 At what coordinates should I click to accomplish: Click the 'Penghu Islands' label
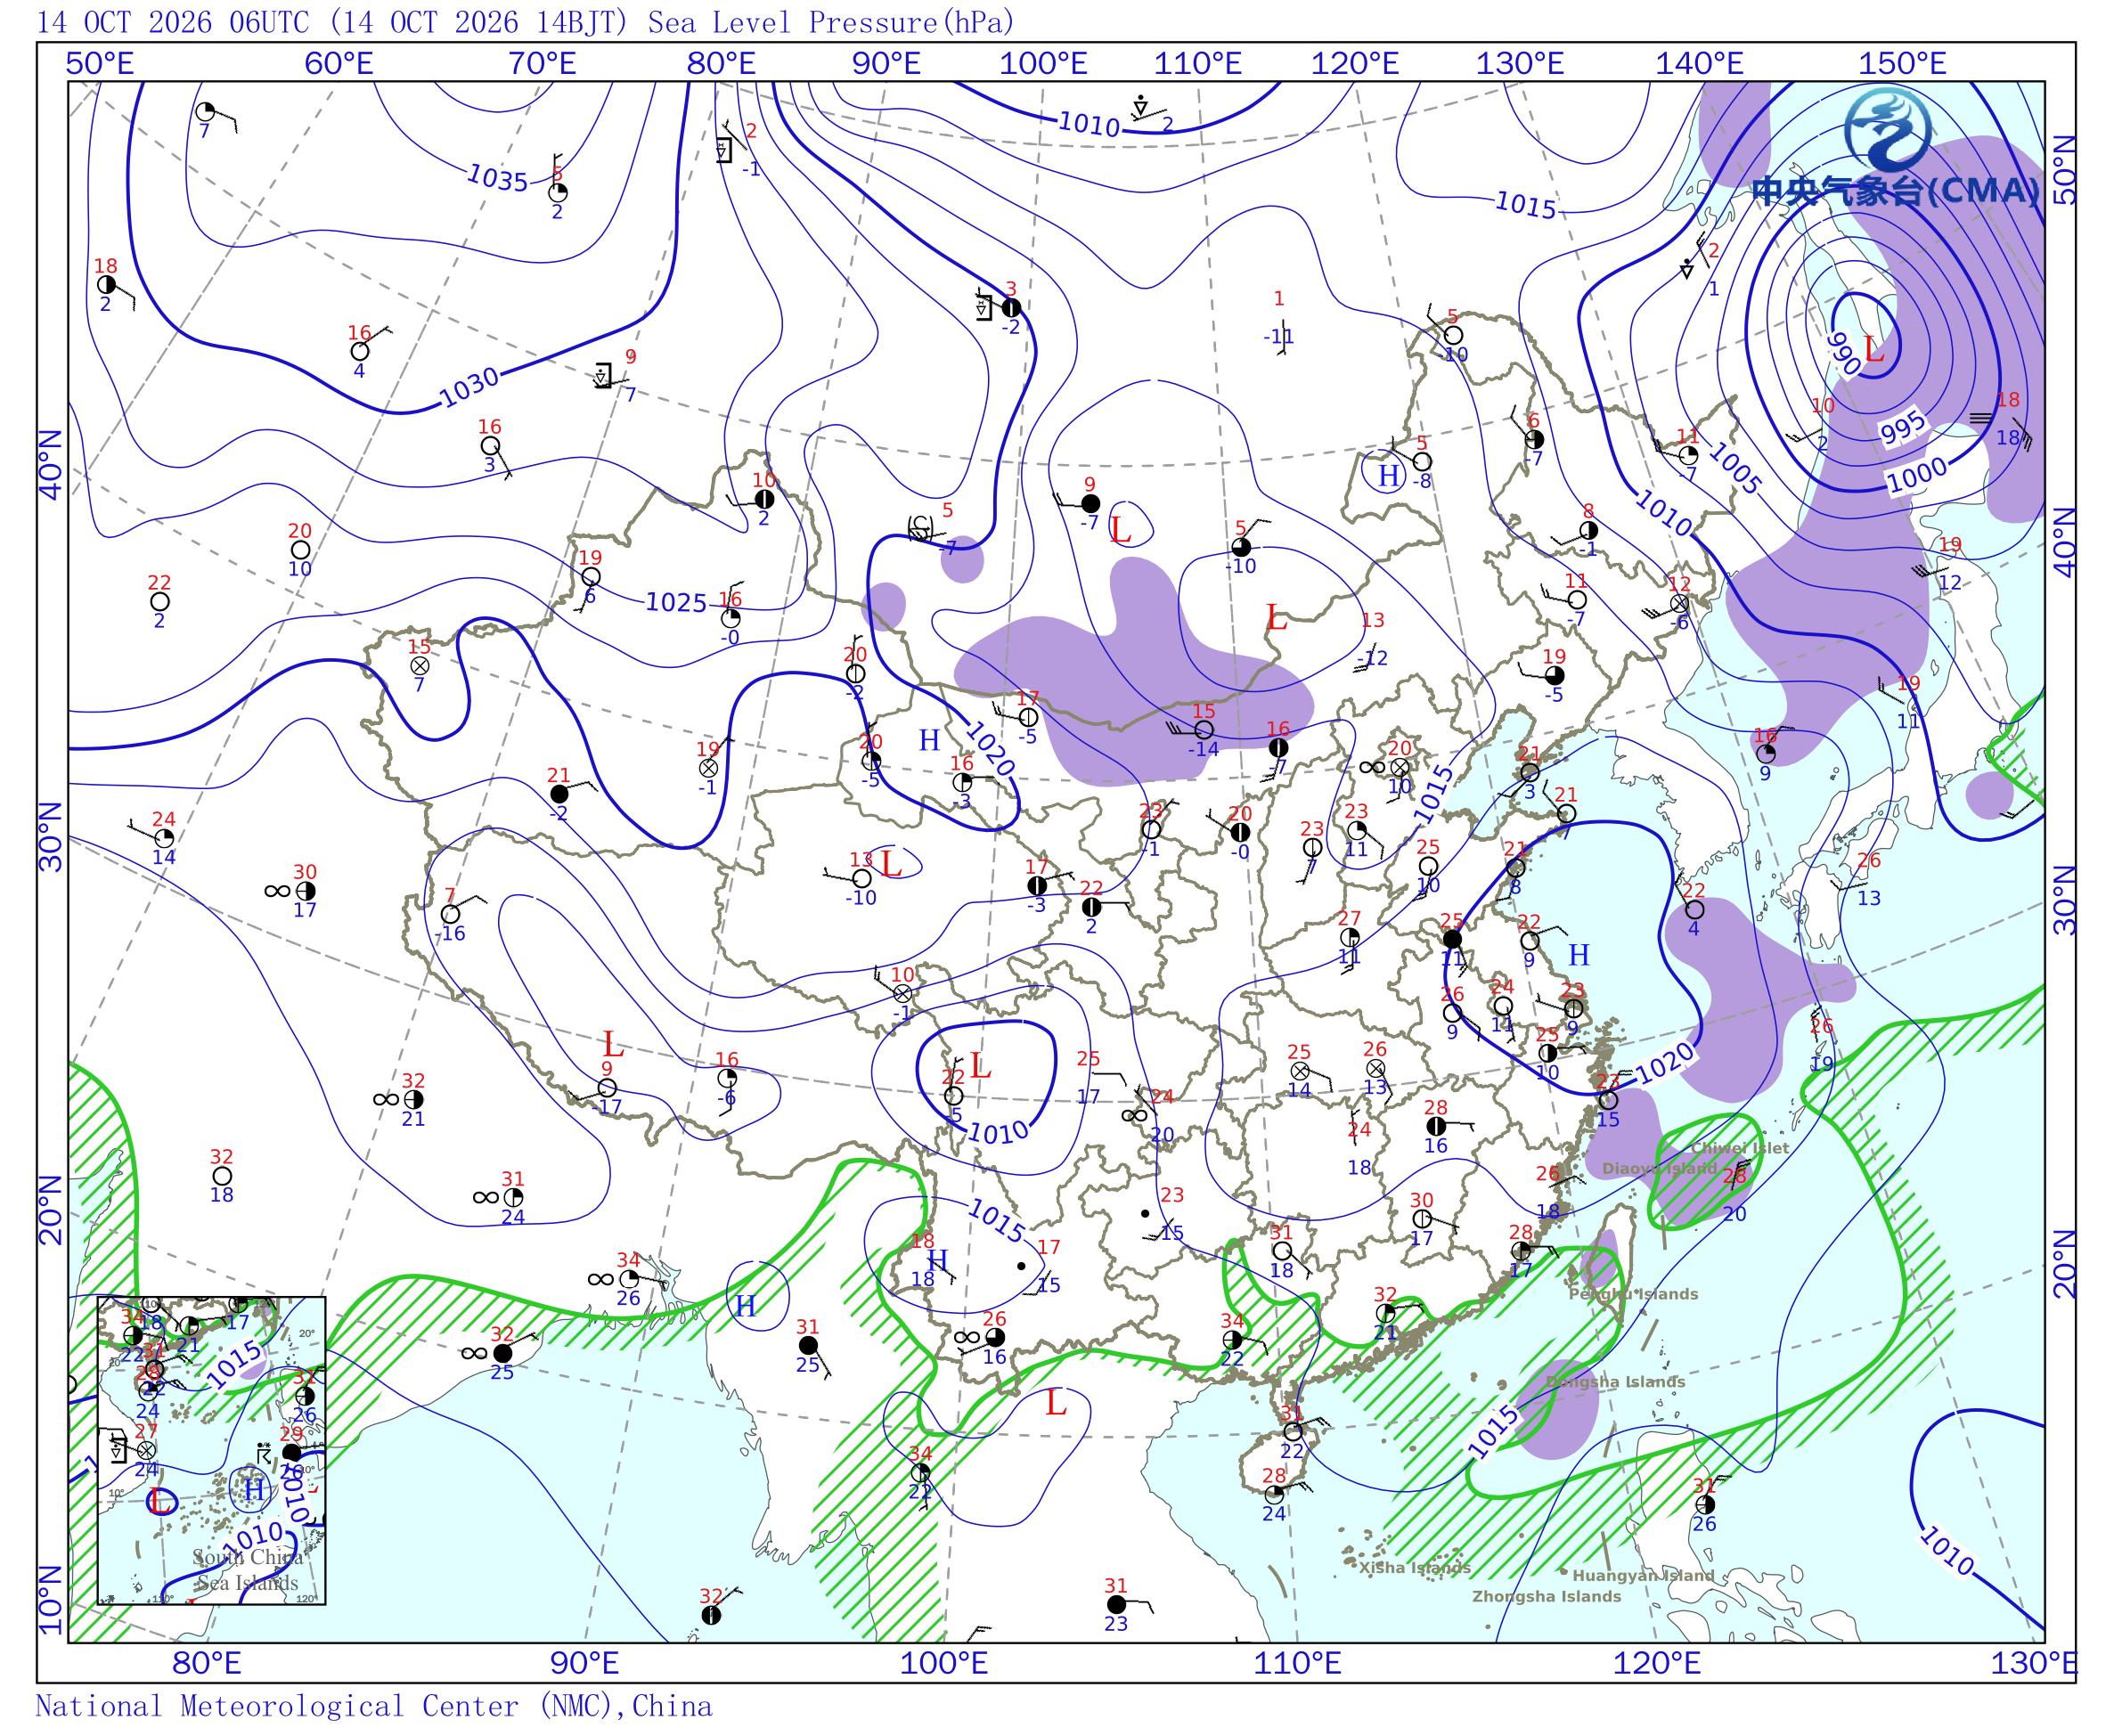coord(1633,1294)
